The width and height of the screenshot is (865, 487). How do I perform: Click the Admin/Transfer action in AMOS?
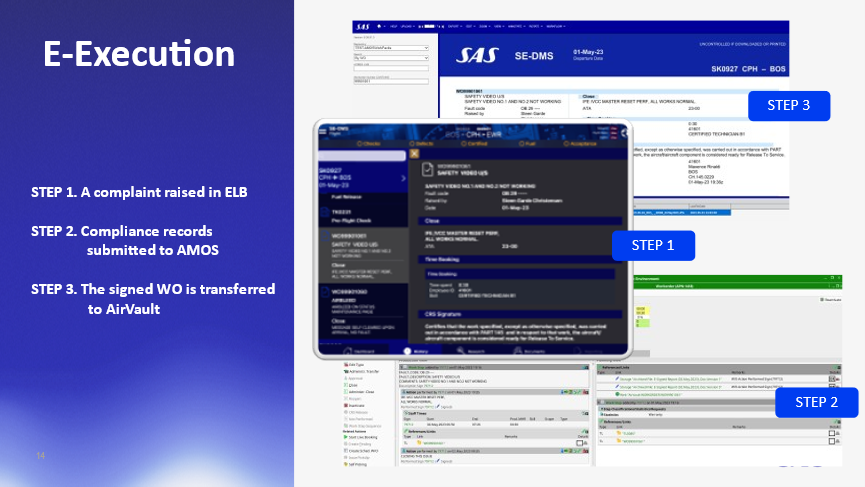coord(361,372)
